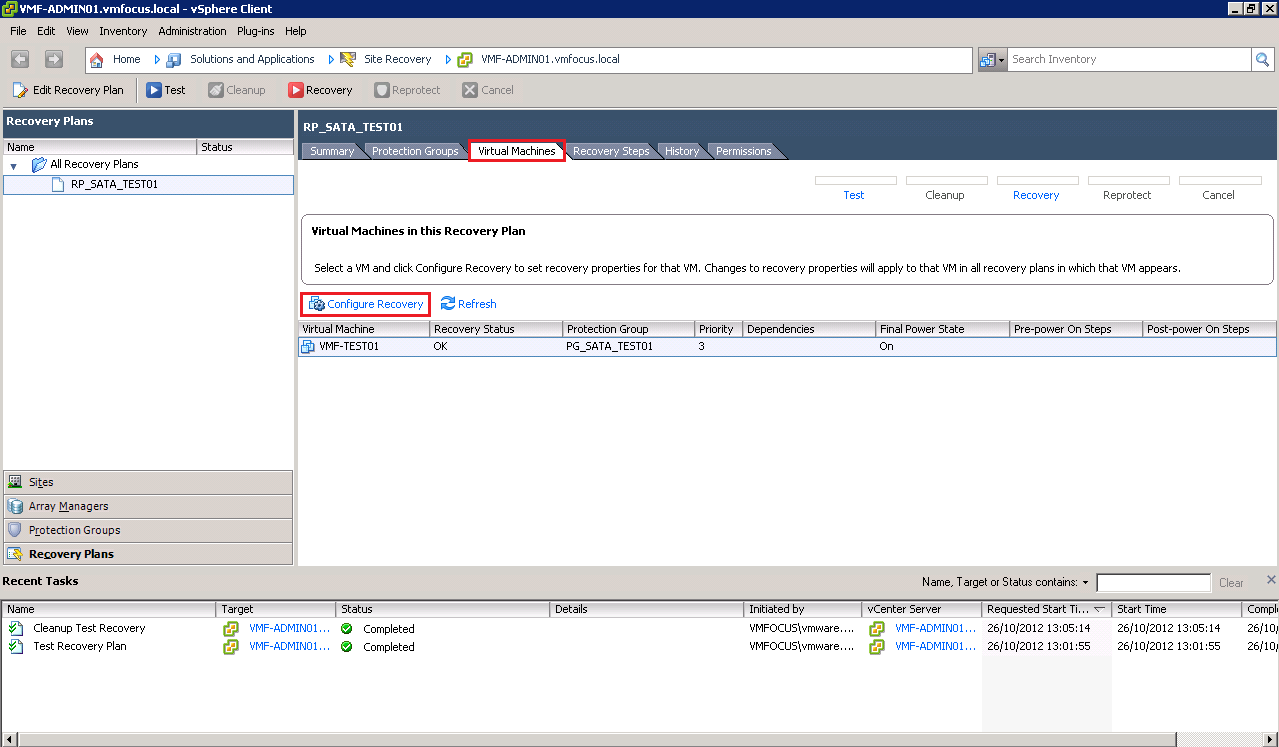The width and height of the screenshot is (1279, 747).
Task: Click the back navigation arrow icon
Action: click(20, 59)
